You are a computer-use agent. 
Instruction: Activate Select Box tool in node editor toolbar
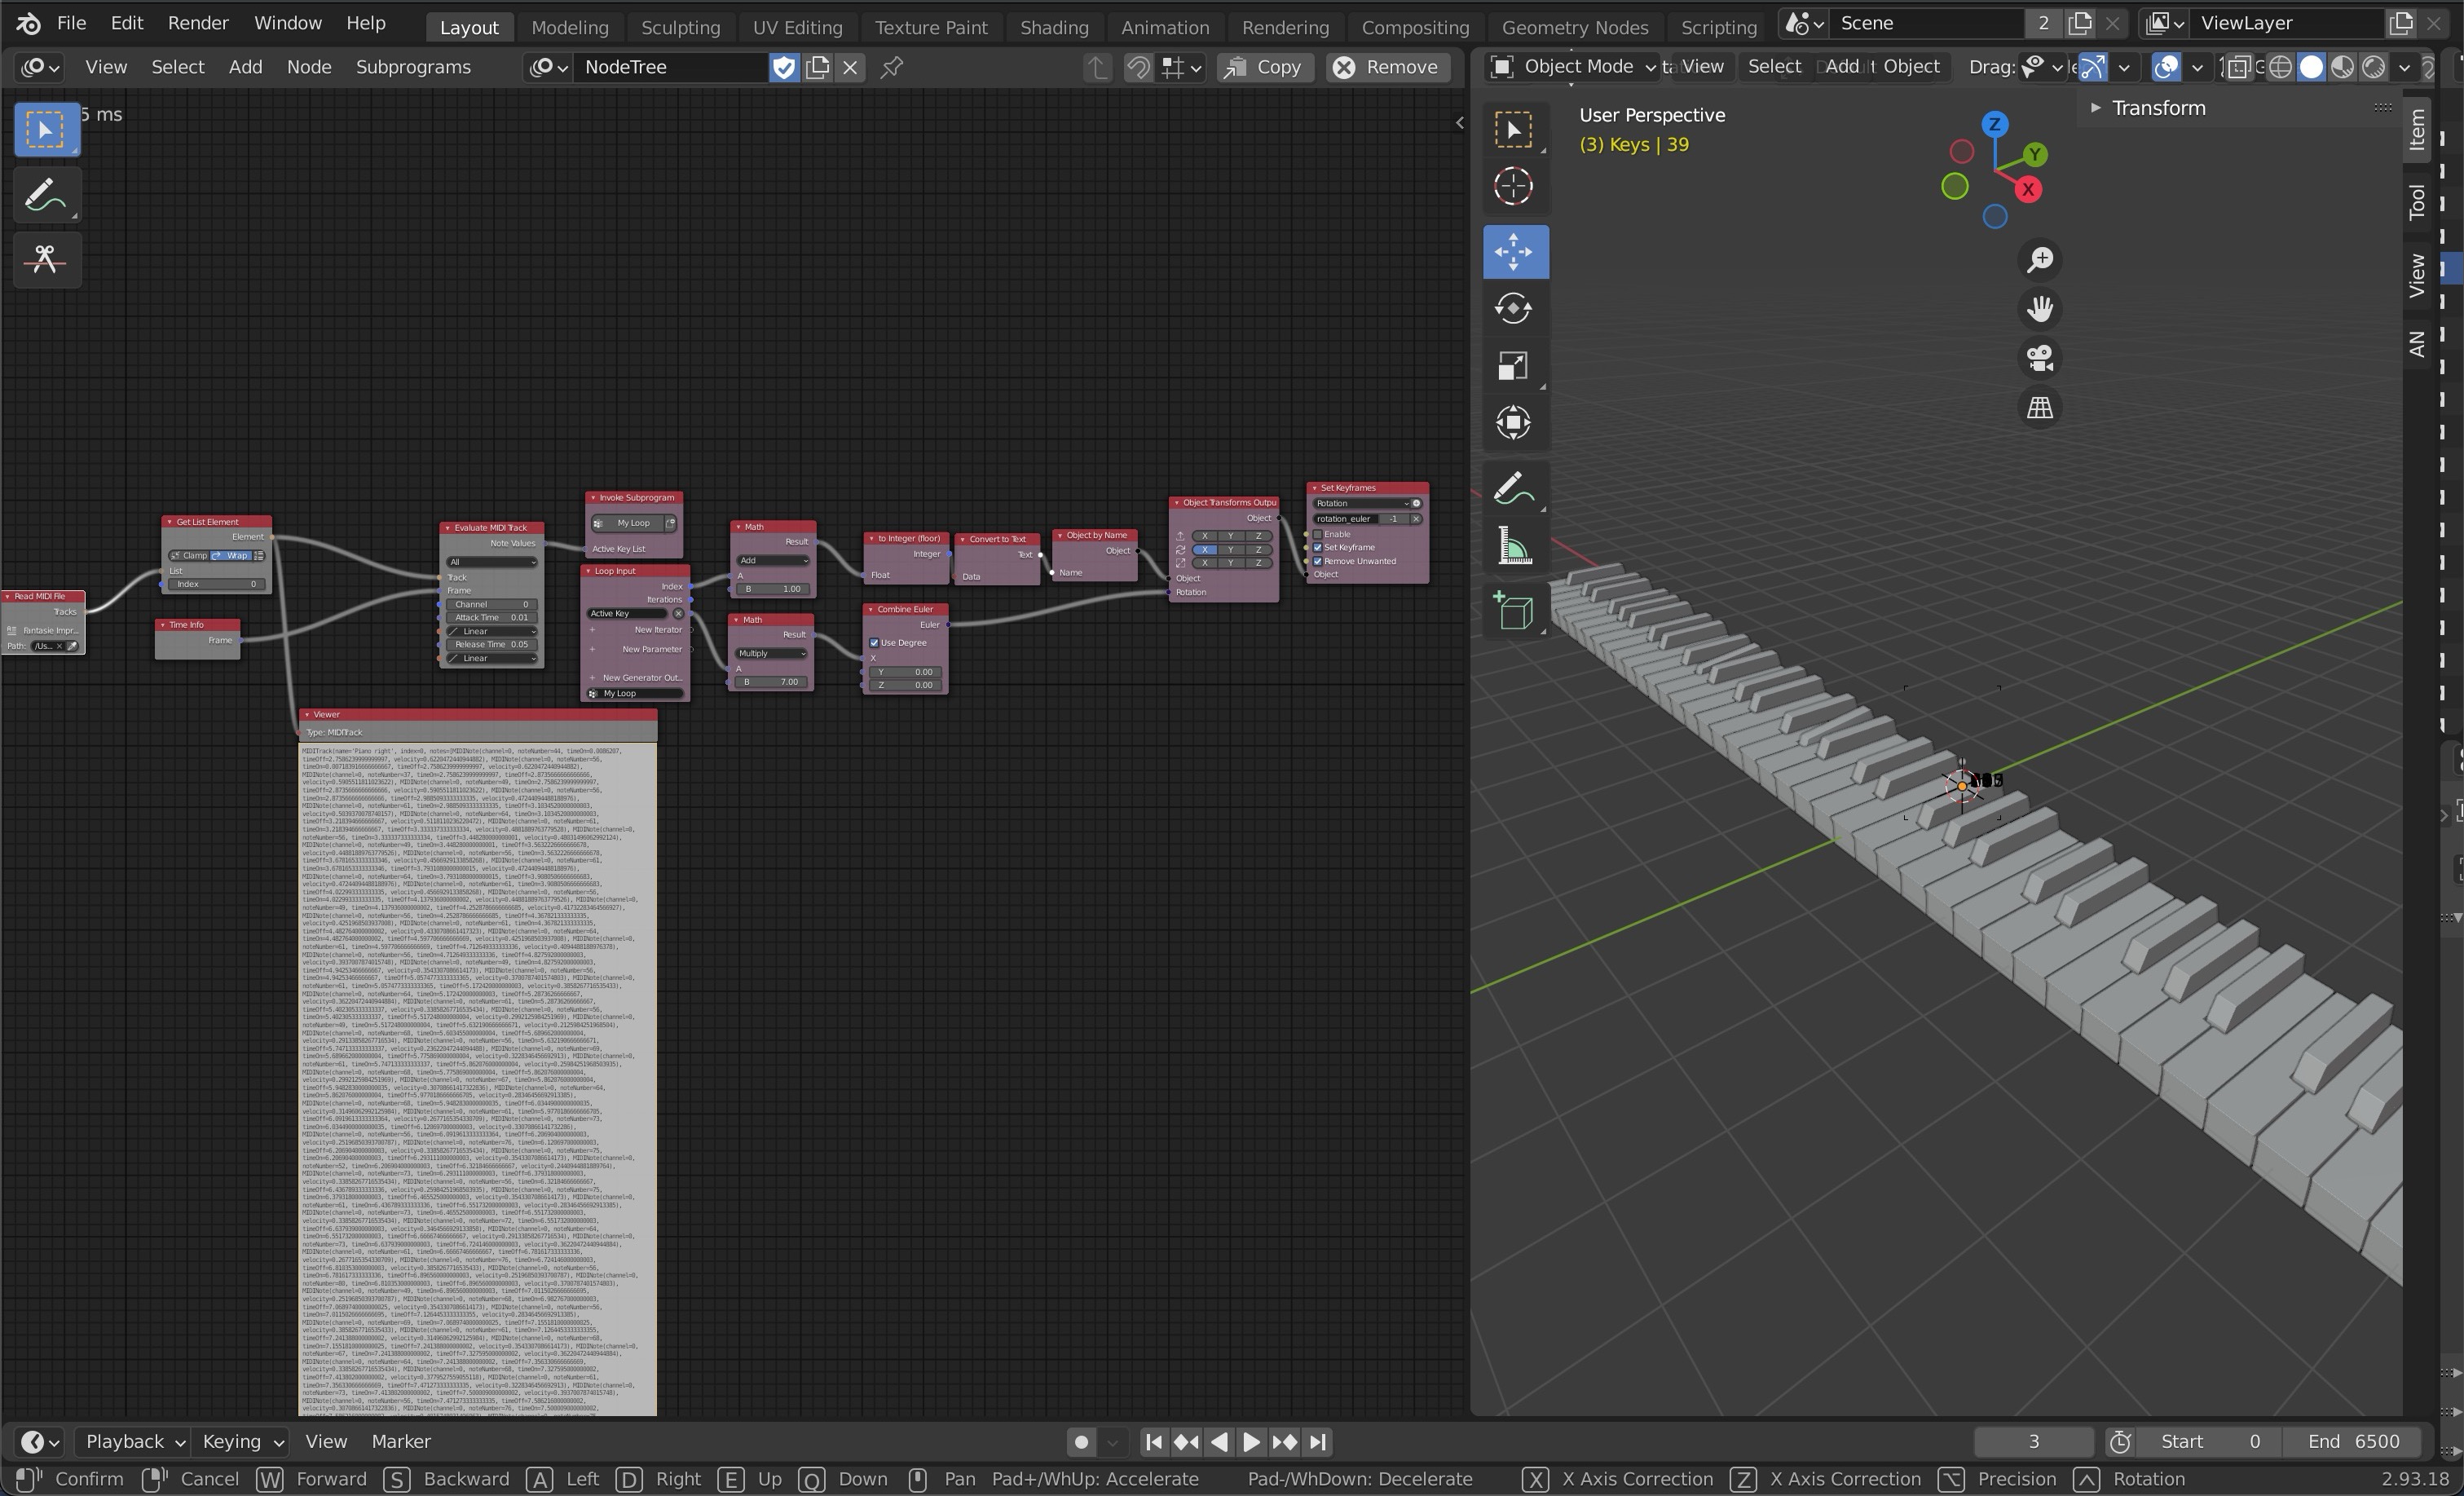(x=46, y=130)
